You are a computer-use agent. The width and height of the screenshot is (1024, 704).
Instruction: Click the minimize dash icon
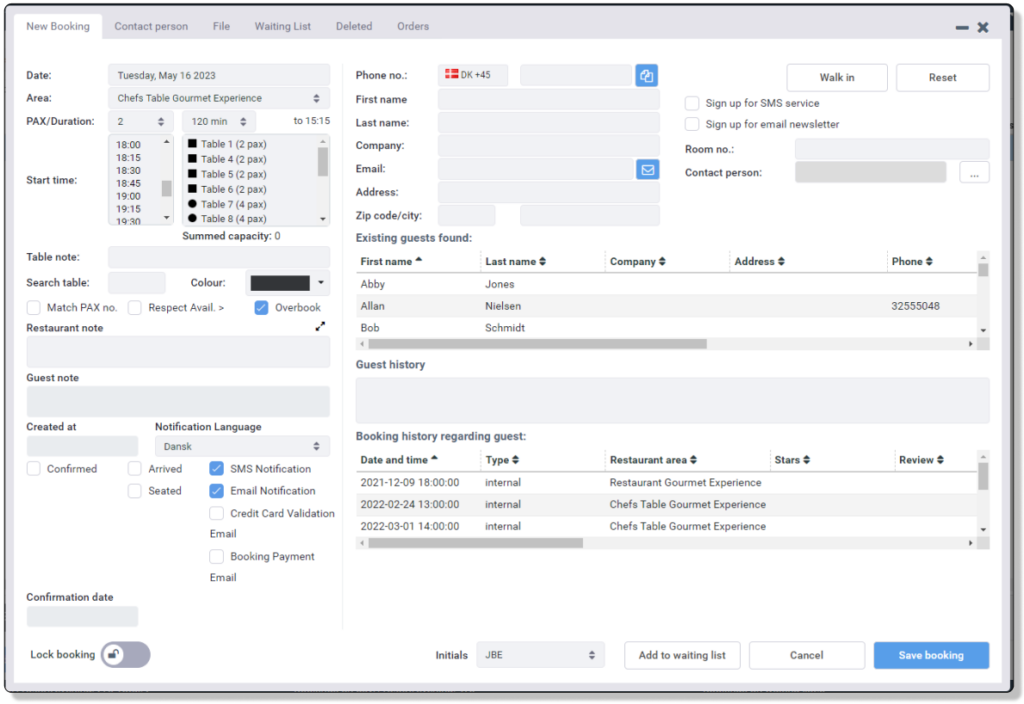(961, 27)
